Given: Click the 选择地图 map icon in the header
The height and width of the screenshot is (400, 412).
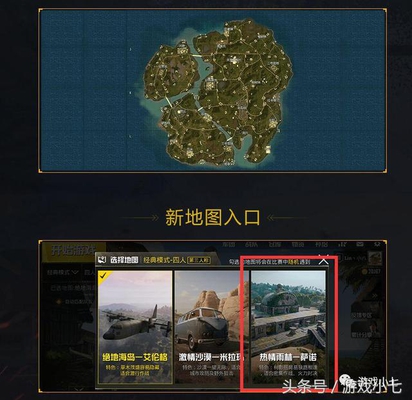Looking at the screenshot, I should [x=102, y=260].
